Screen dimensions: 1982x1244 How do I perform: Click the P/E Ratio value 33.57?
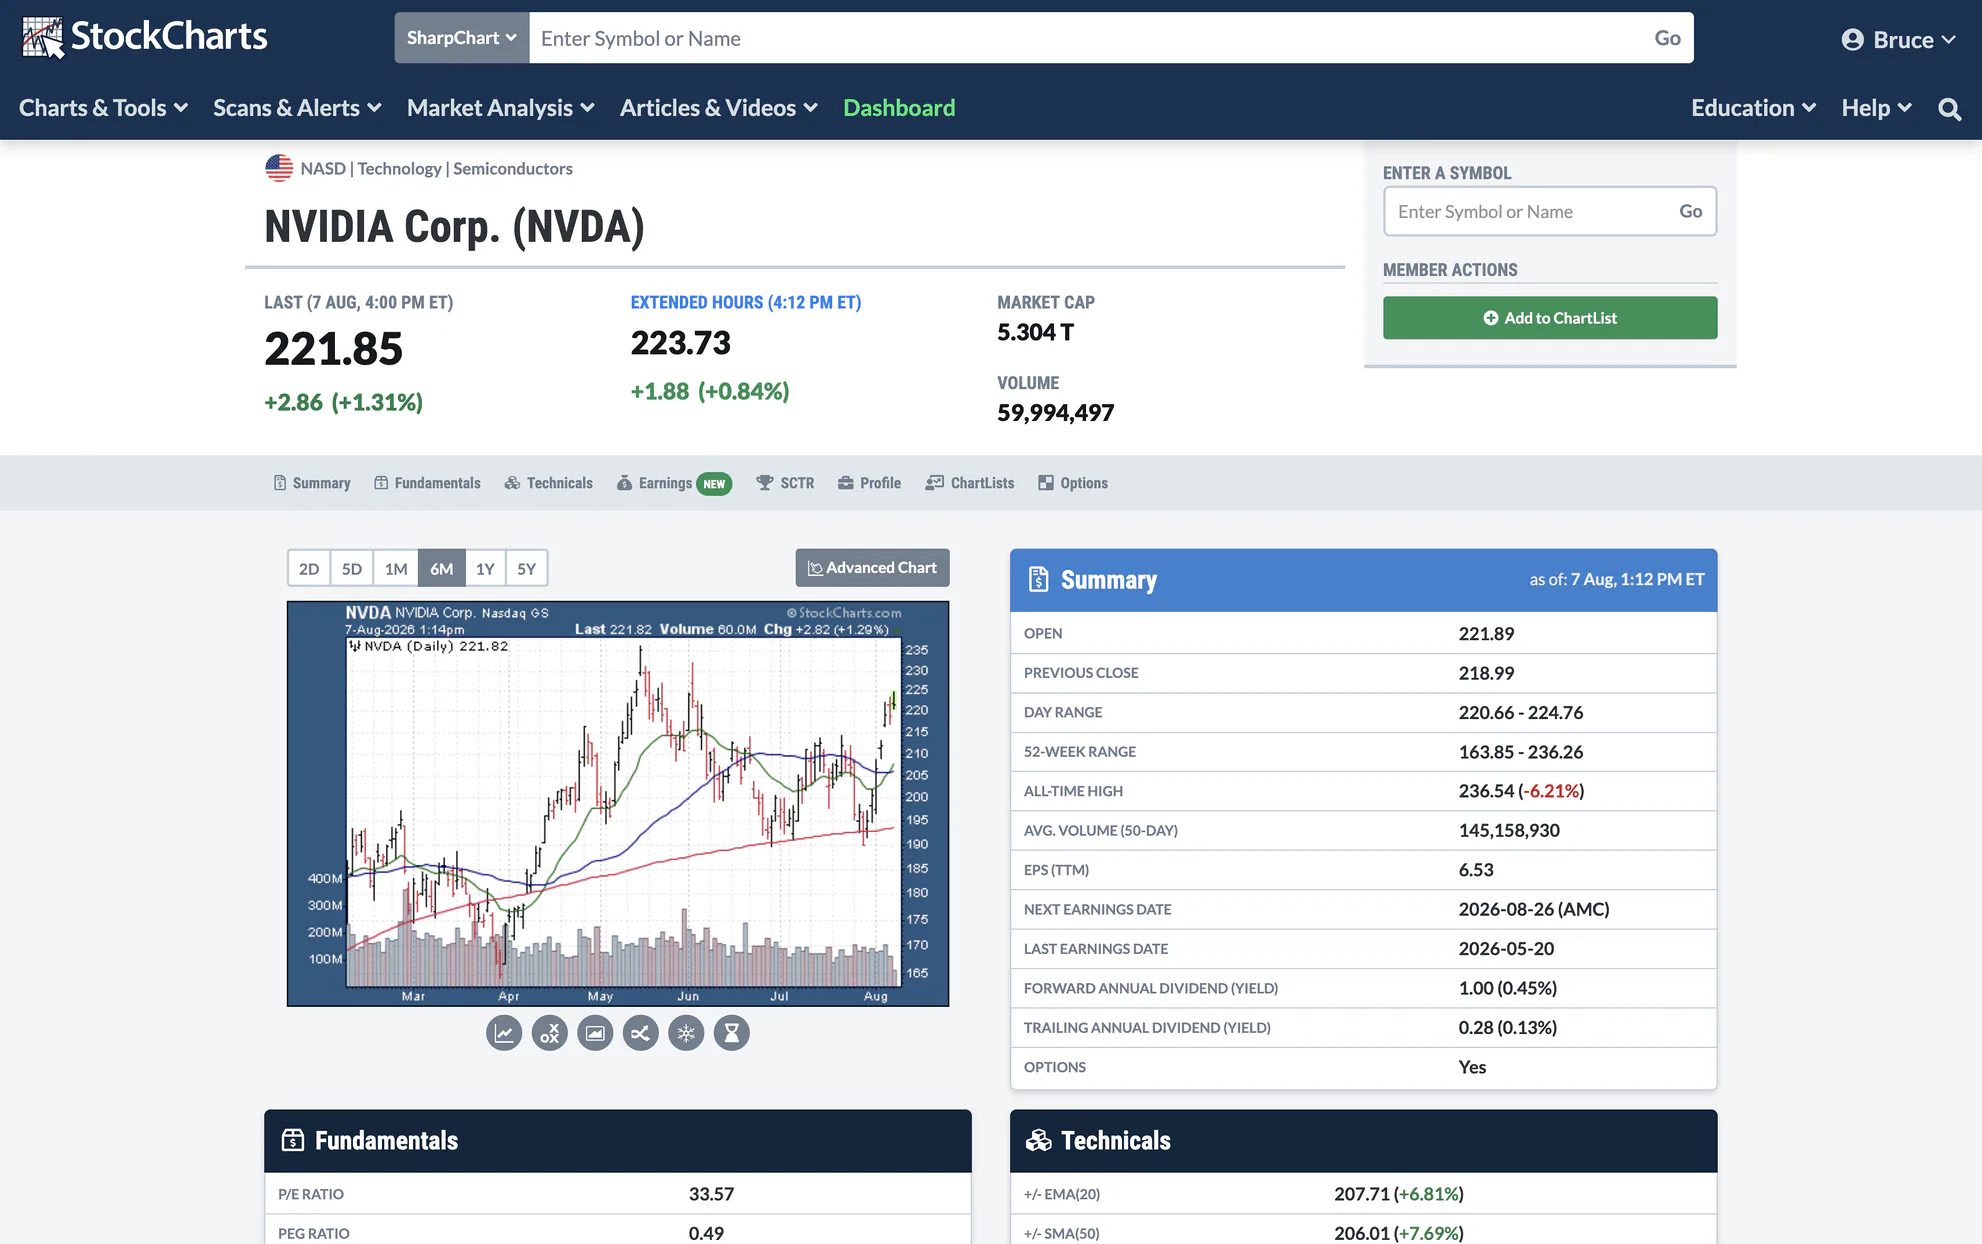(711, 1194)
